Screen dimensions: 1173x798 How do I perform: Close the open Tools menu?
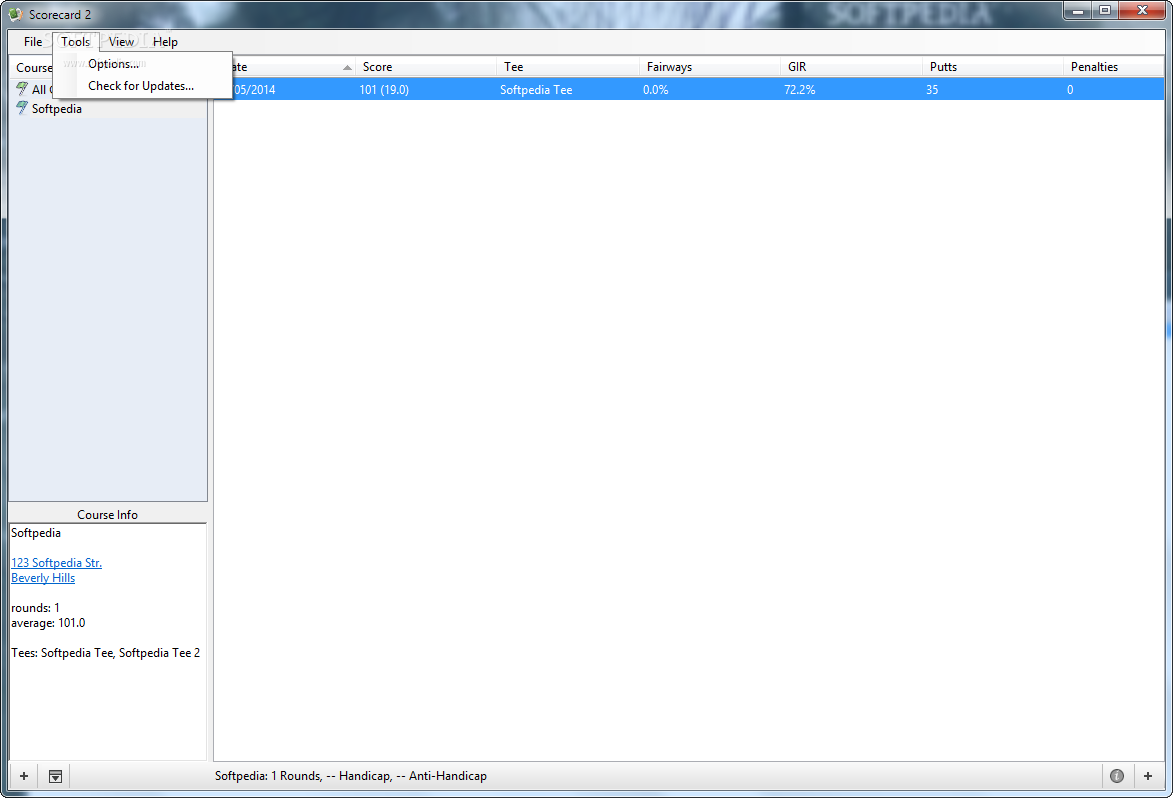point(76,42)
